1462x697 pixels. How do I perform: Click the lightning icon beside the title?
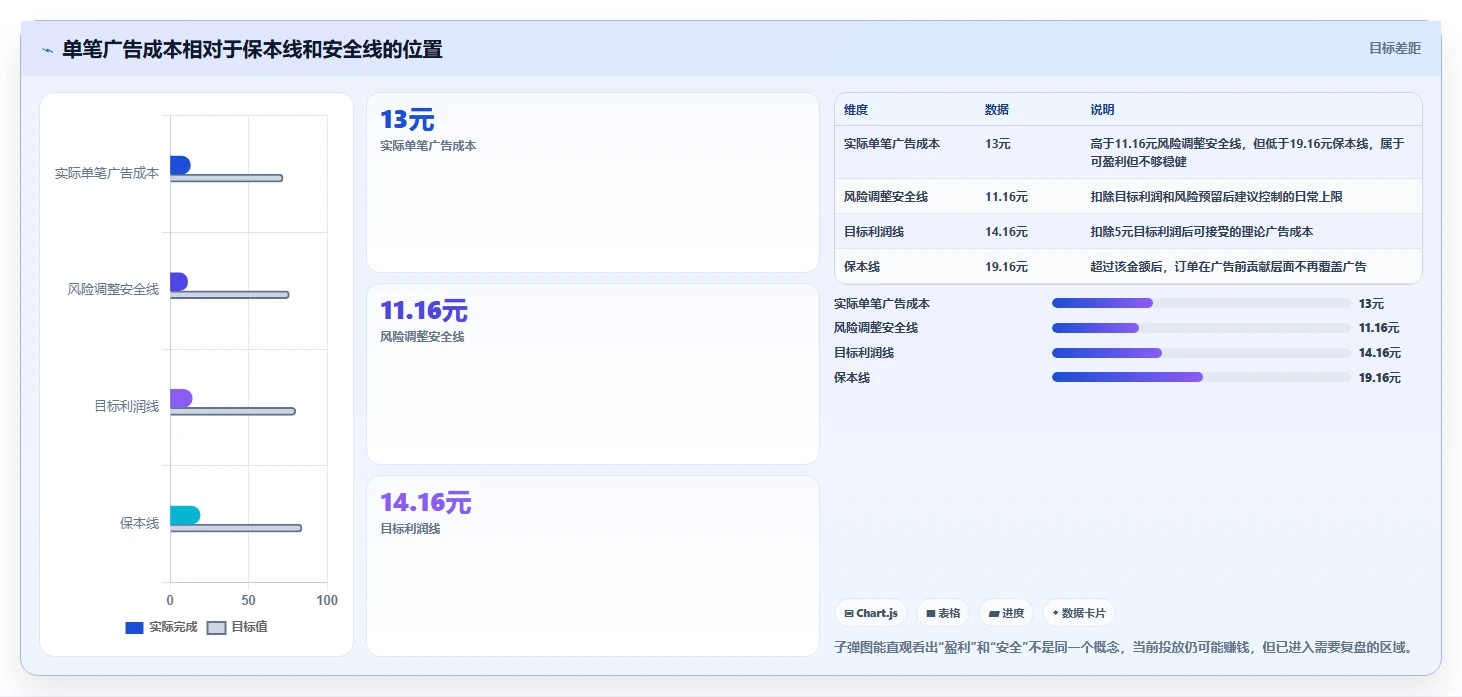pyautogui.click(x=47, y=50)
